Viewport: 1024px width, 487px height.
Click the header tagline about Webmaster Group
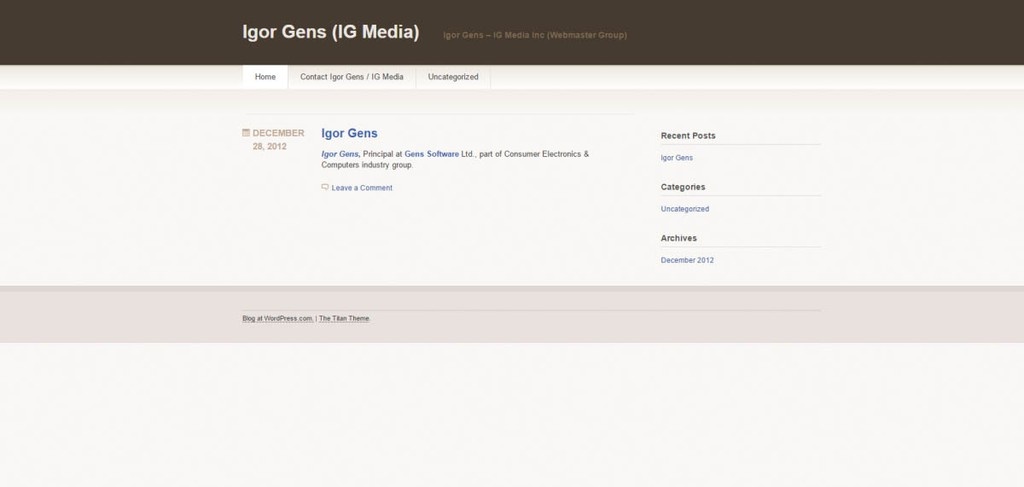pyautogui.click(x=535, y=35)
